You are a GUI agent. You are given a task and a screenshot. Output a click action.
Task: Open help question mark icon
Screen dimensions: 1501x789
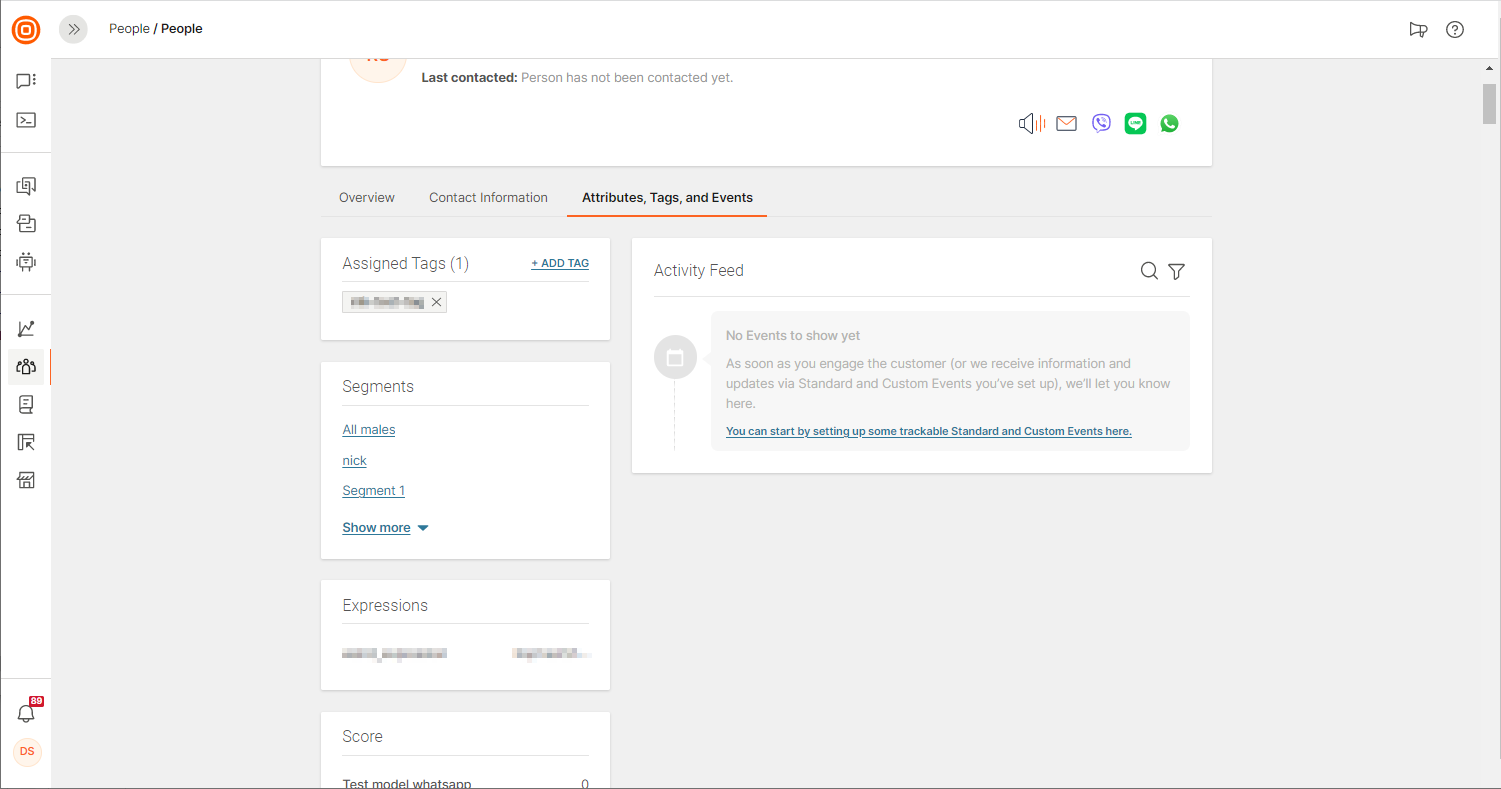(1455, 29)
